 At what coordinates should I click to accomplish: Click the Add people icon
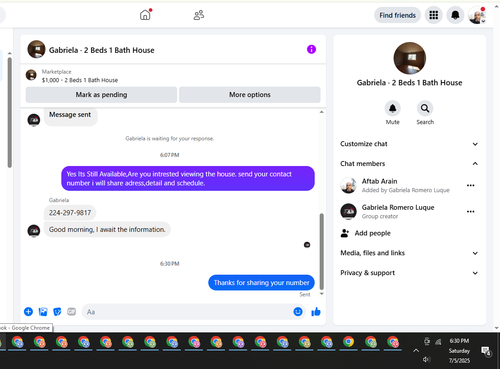tap(345, 233)
